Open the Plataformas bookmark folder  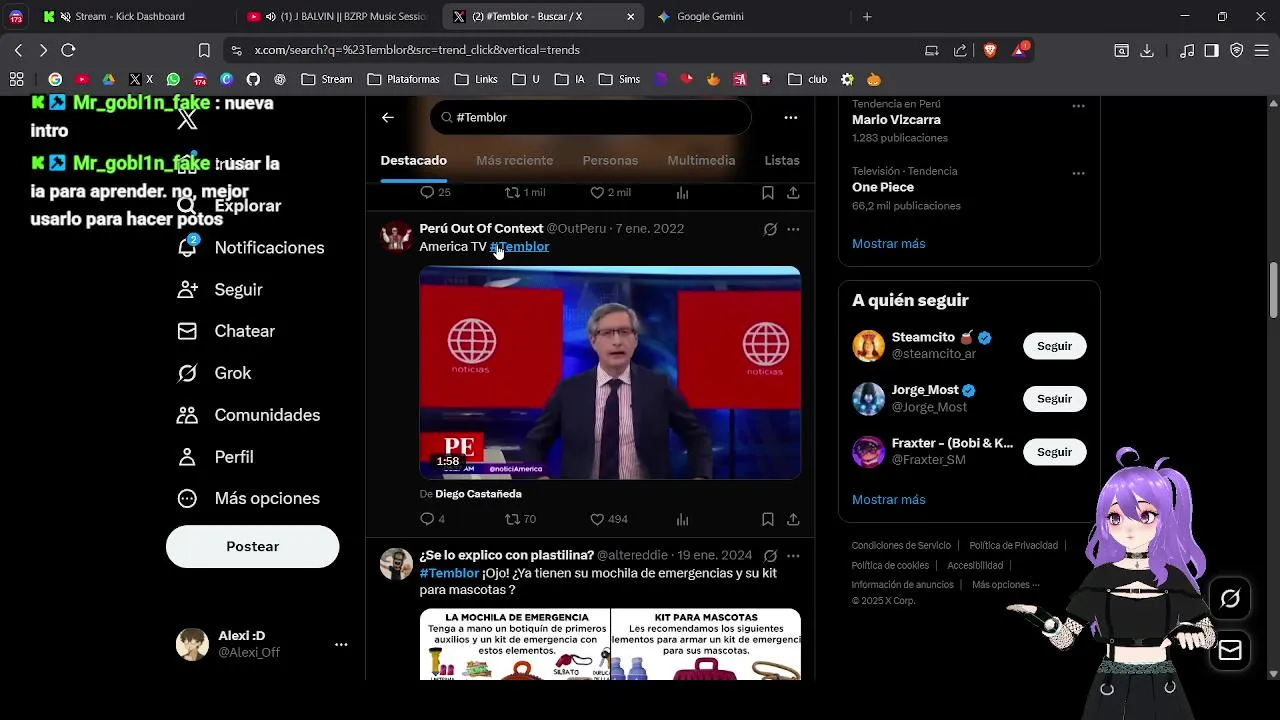(404, 79)
